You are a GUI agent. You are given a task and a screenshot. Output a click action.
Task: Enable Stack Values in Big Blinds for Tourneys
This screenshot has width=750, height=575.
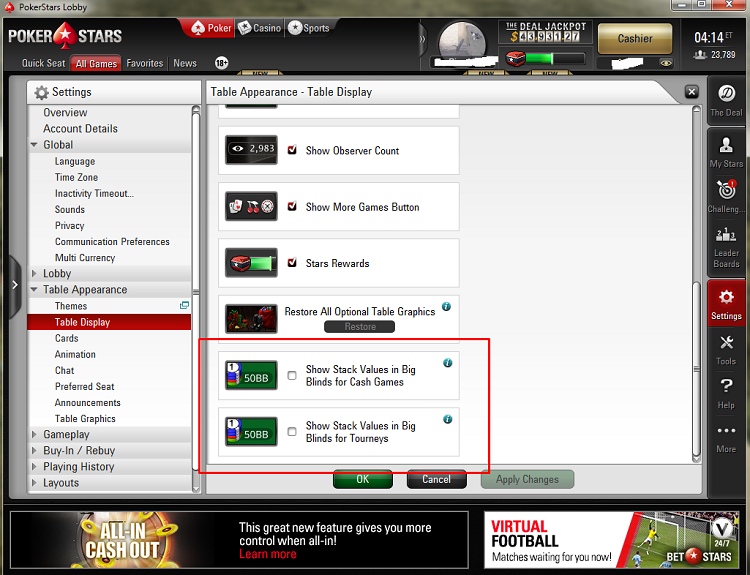[x=292, y=432]
